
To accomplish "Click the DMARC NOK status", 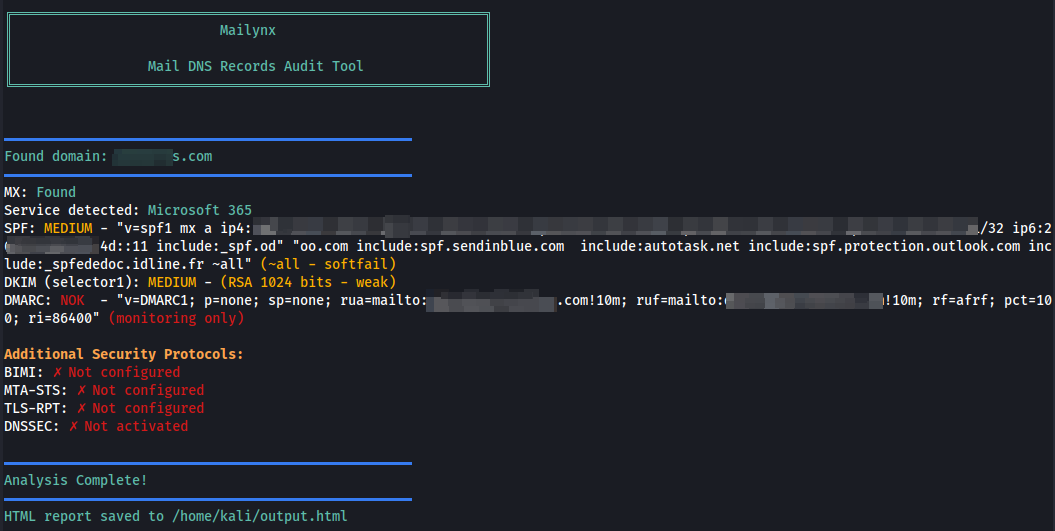I will 73,300.
